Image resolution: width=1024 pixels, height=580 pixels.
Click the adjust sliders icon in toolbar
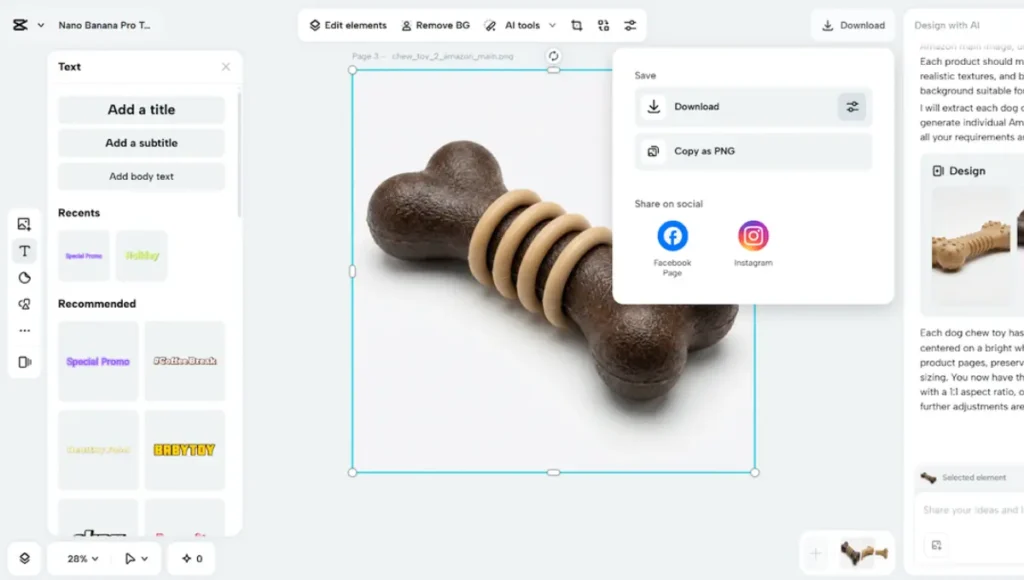tap(630, 25)
